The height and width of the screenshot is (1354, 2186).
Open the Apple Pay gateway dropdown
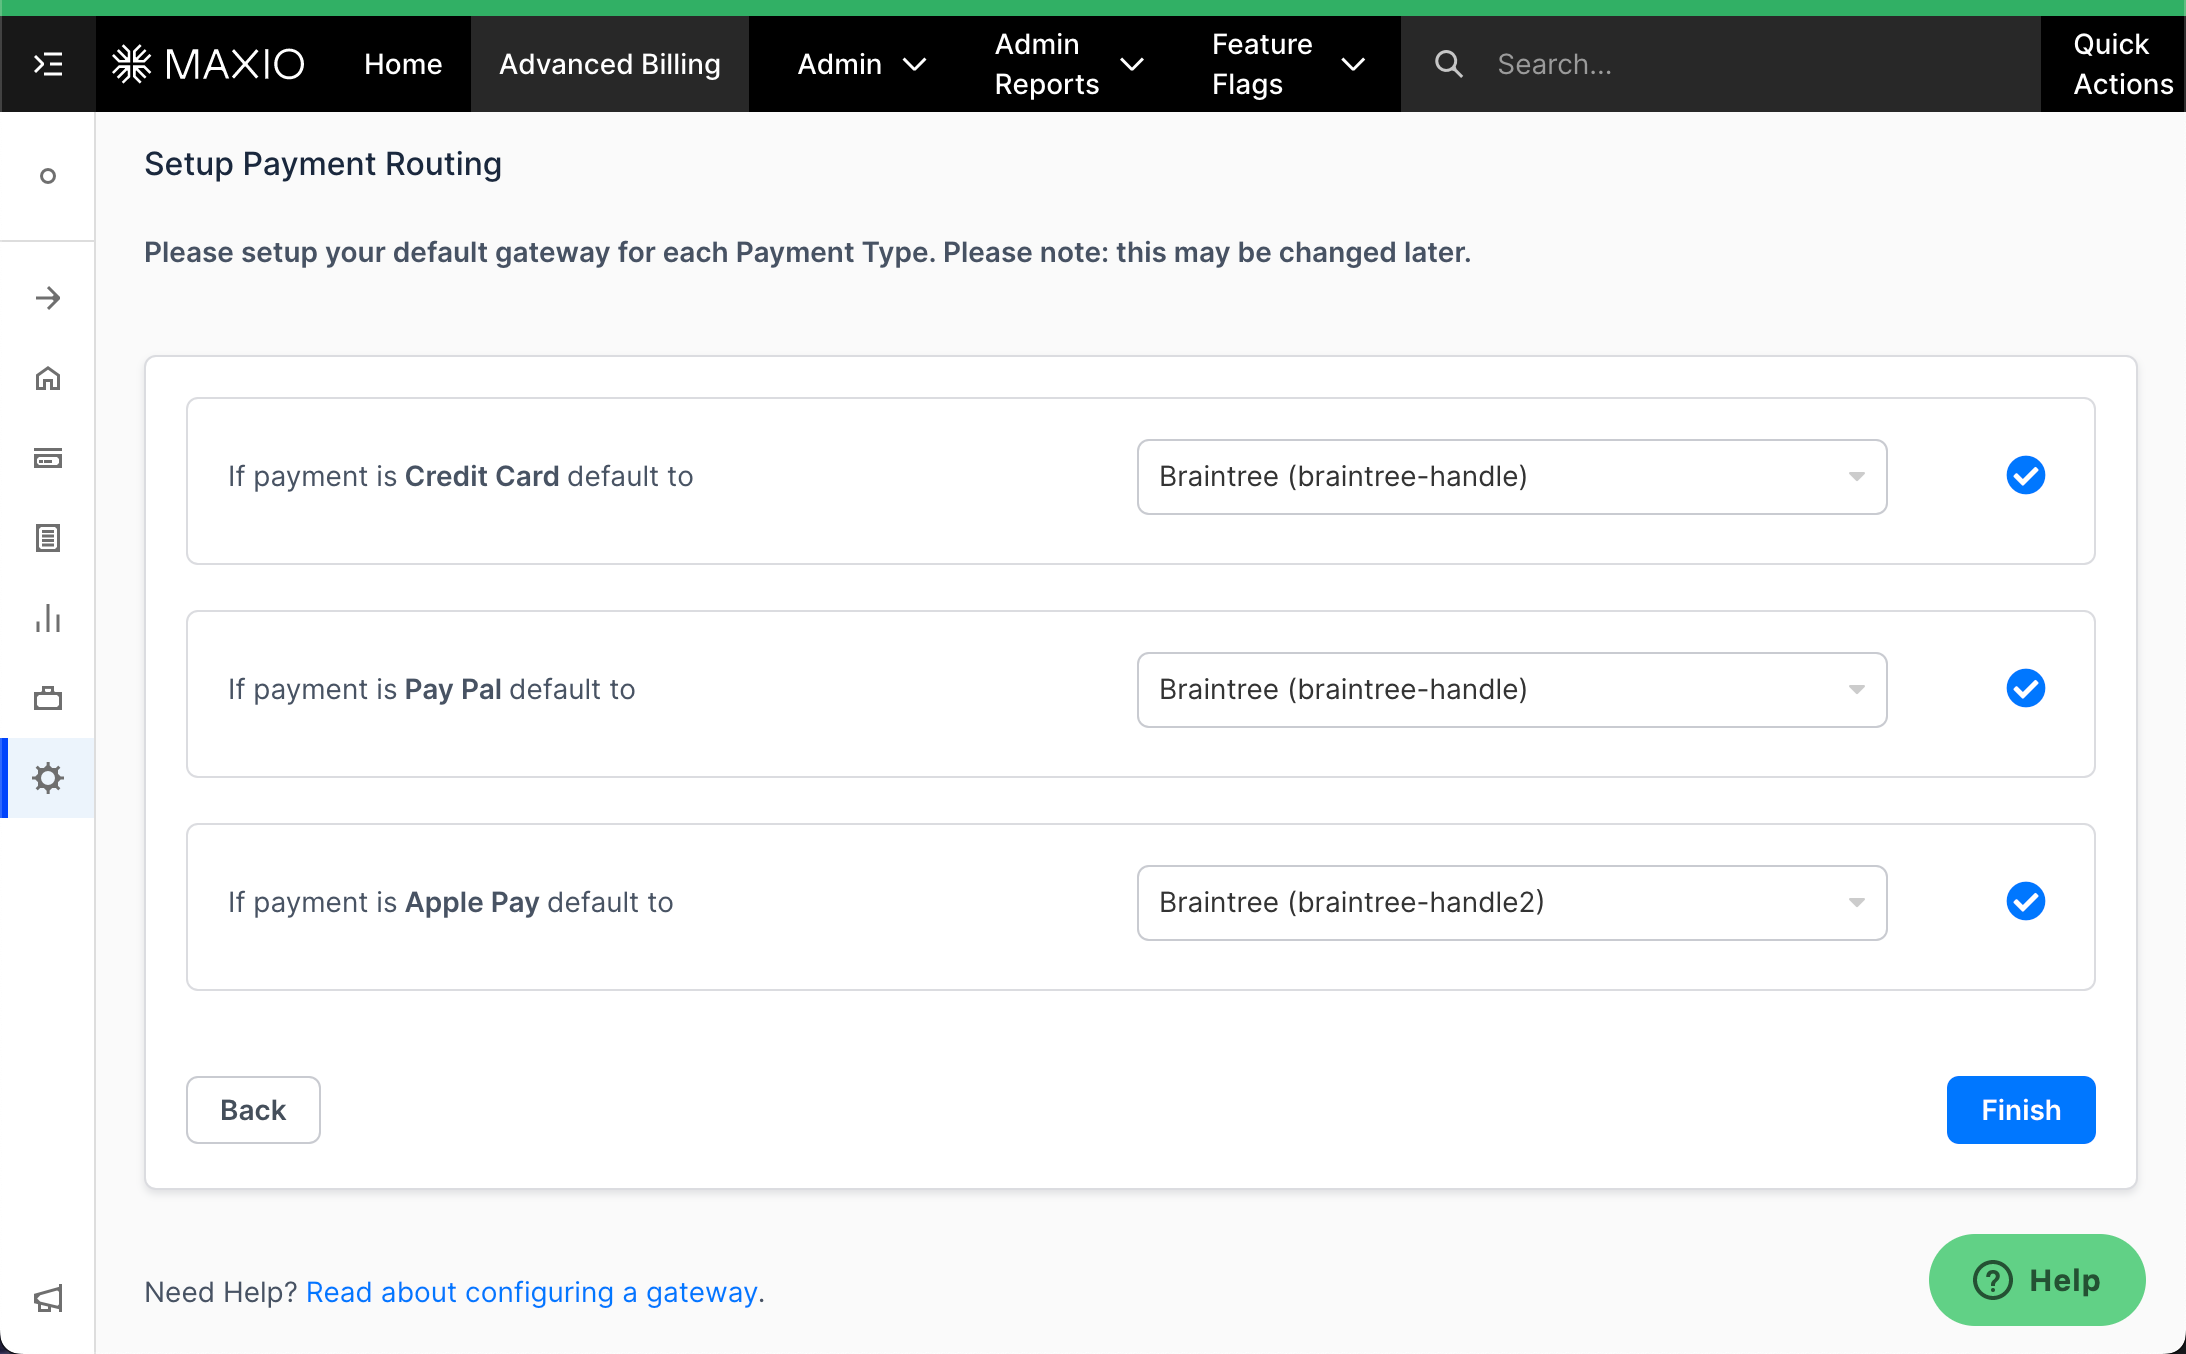coord(1511,903)
